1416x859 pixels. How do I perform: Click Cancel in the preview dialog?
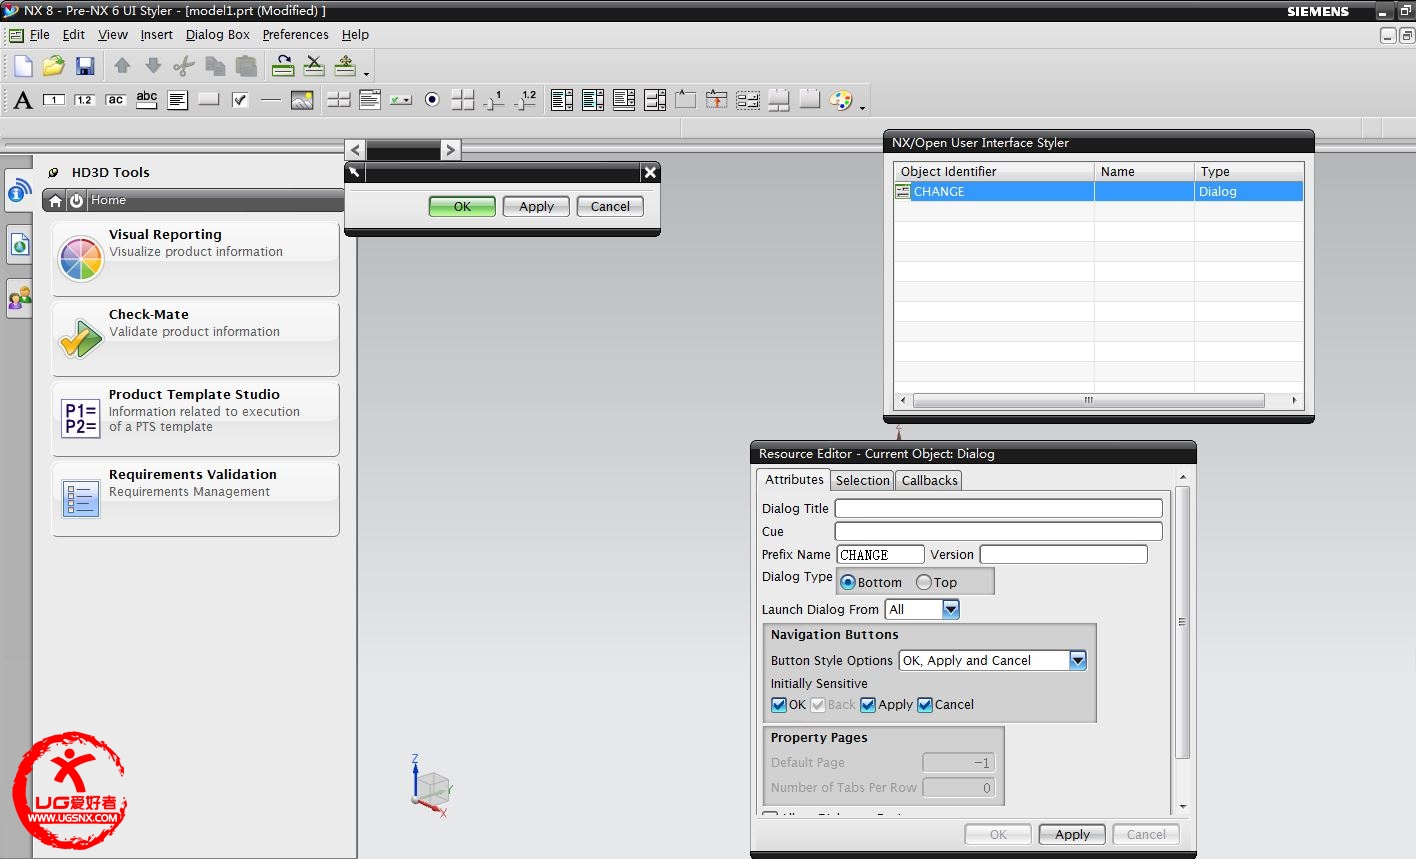click(610, 207)
